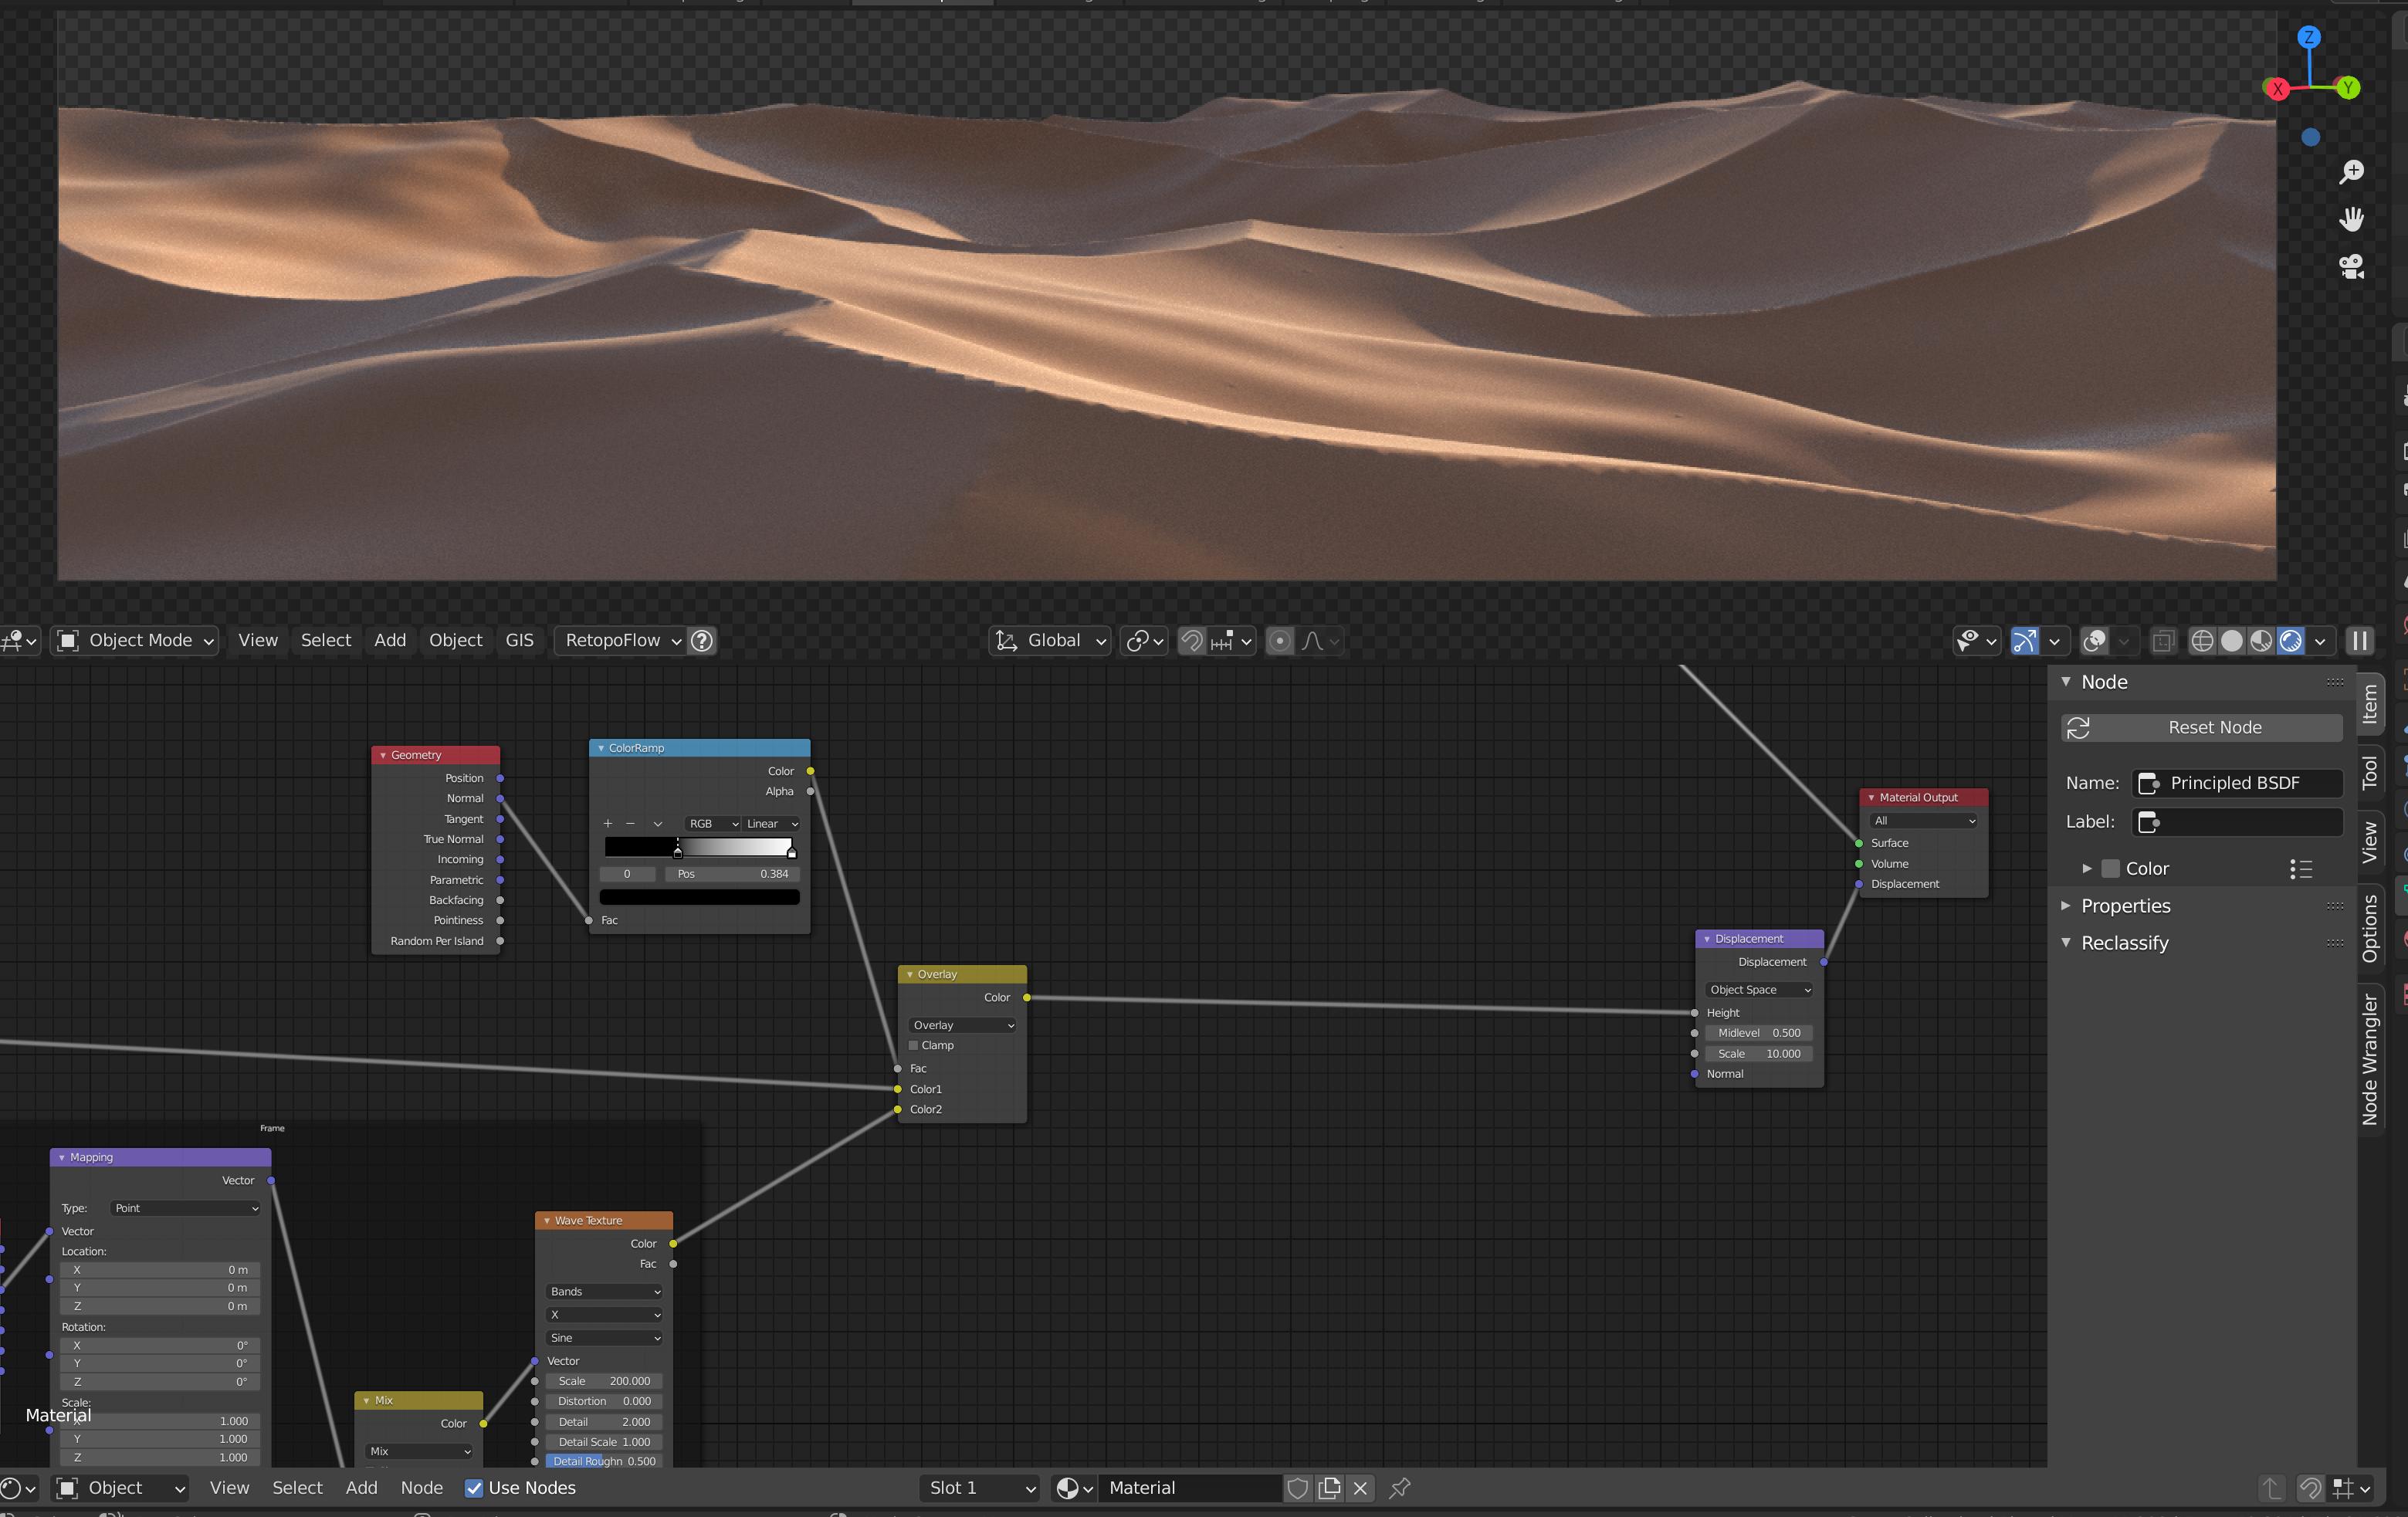Switch to Tool sidebar tab
2408x1517 pixels.
pos(2370,772)
